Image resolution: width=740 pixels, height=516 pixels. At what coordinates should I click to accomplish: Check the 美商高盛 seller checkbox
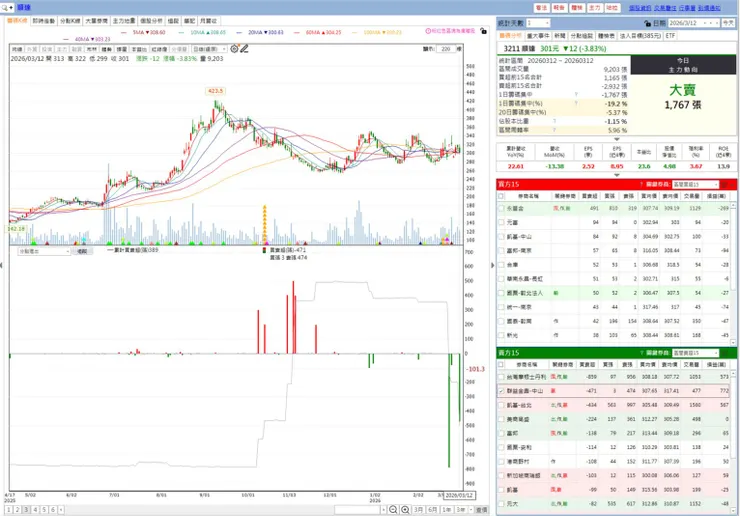[501, 419]
